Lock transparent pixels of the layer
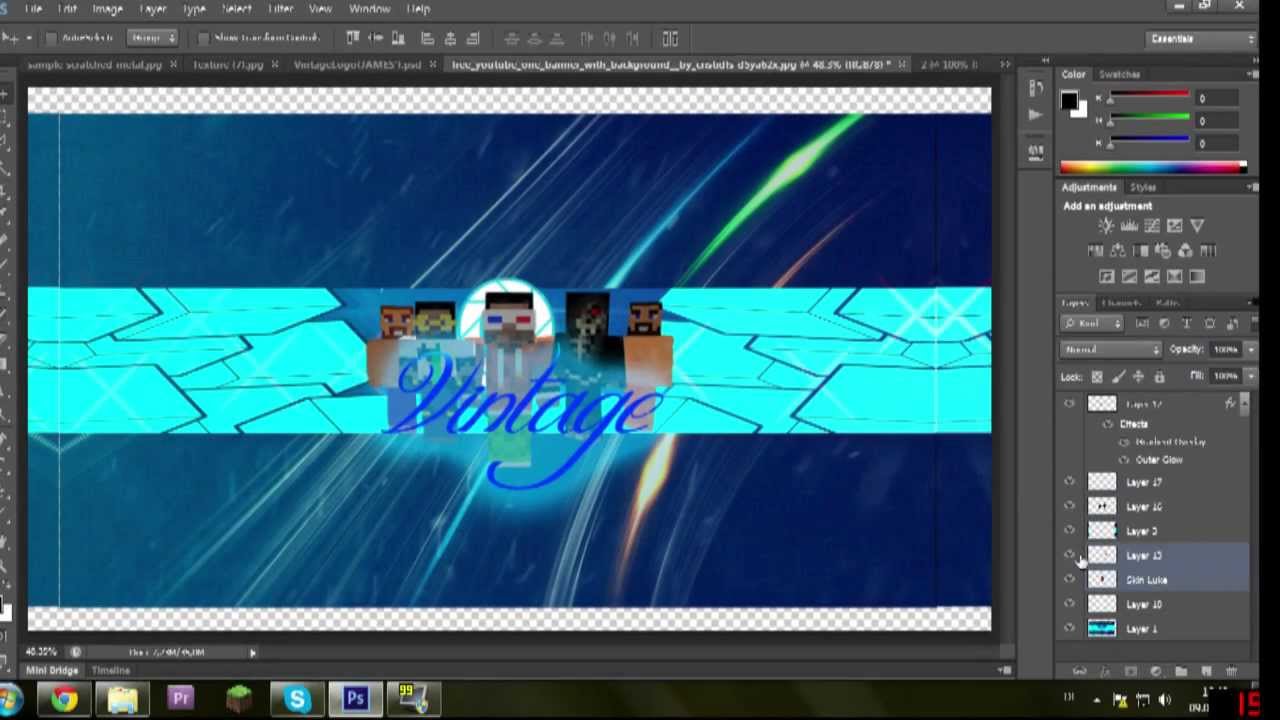This screenshot has height=720, width=1280. click(1097, 377)
